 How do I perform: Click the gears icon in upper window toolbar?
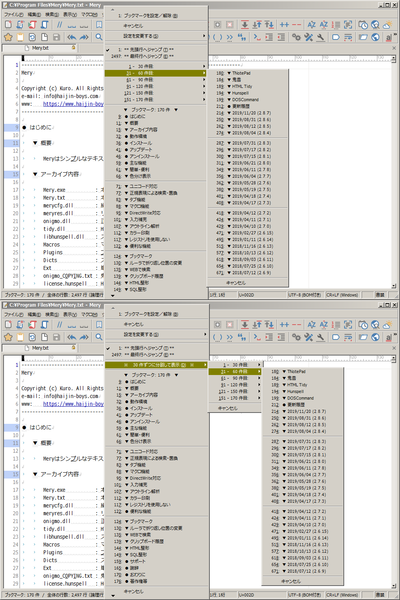tap(296, 37)
